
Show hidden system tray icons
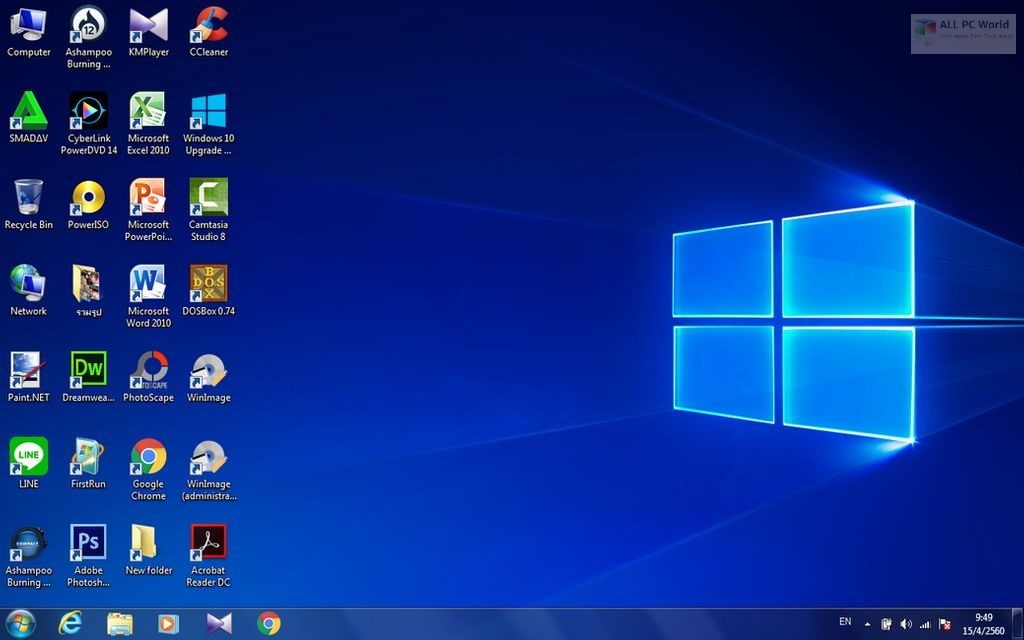(x=867, y=624)
